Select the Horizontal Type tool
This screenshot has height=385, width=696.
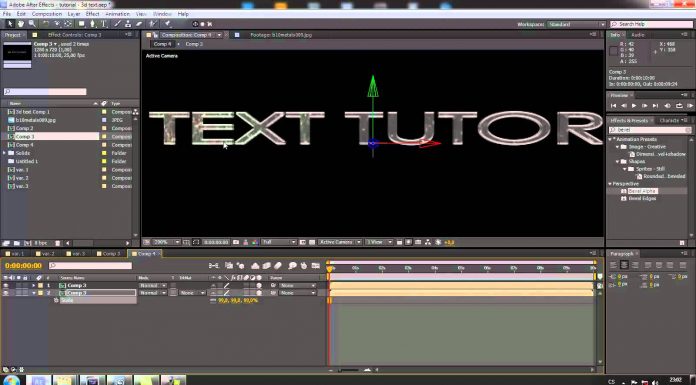pos(104,24)
